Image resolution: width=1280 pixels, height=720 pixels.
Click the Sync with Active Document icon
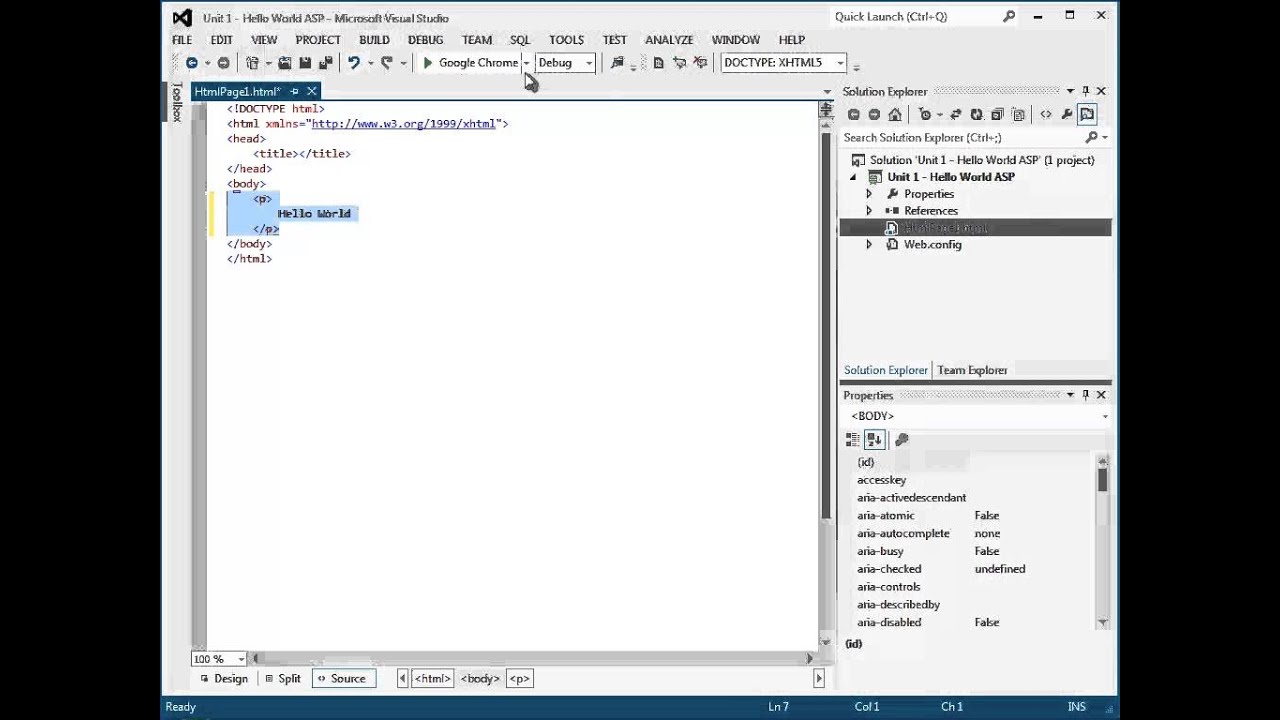(956, 115)
